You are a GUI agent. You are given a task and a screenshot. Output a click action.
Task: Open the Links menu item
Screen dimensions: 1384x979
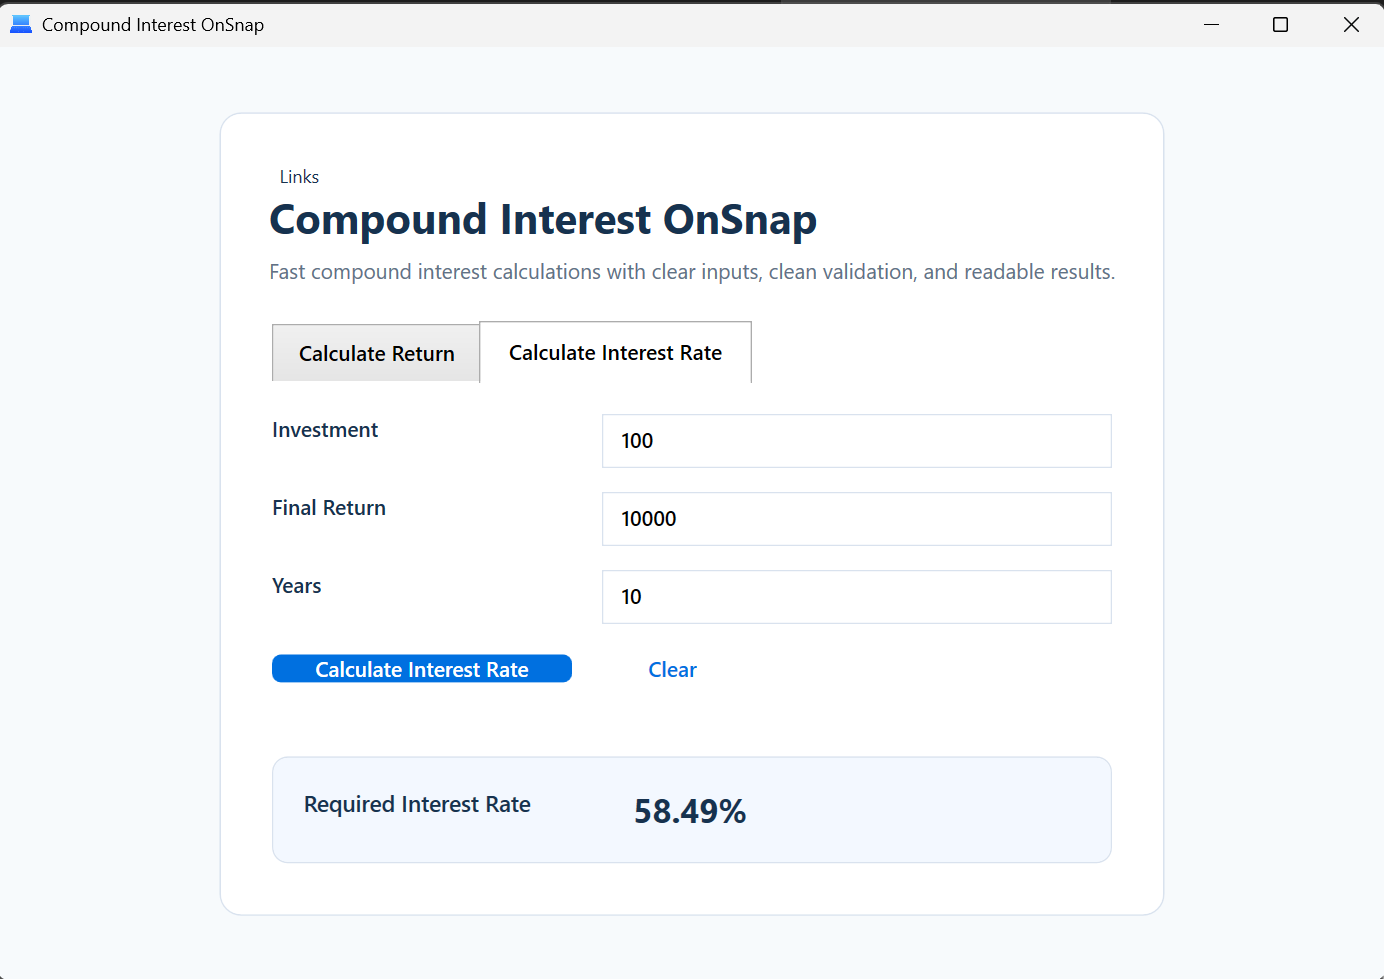[299, 177]
